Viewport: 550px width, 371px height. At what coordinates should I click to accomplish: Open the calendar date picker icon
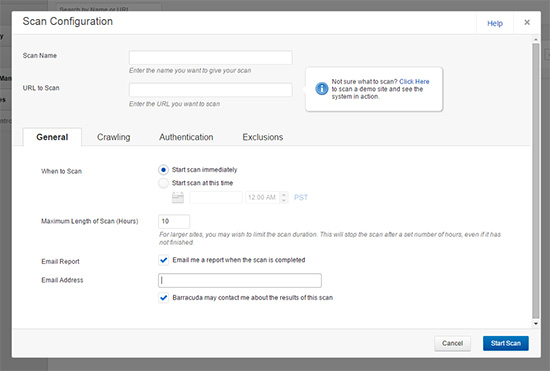pos(178,197)
